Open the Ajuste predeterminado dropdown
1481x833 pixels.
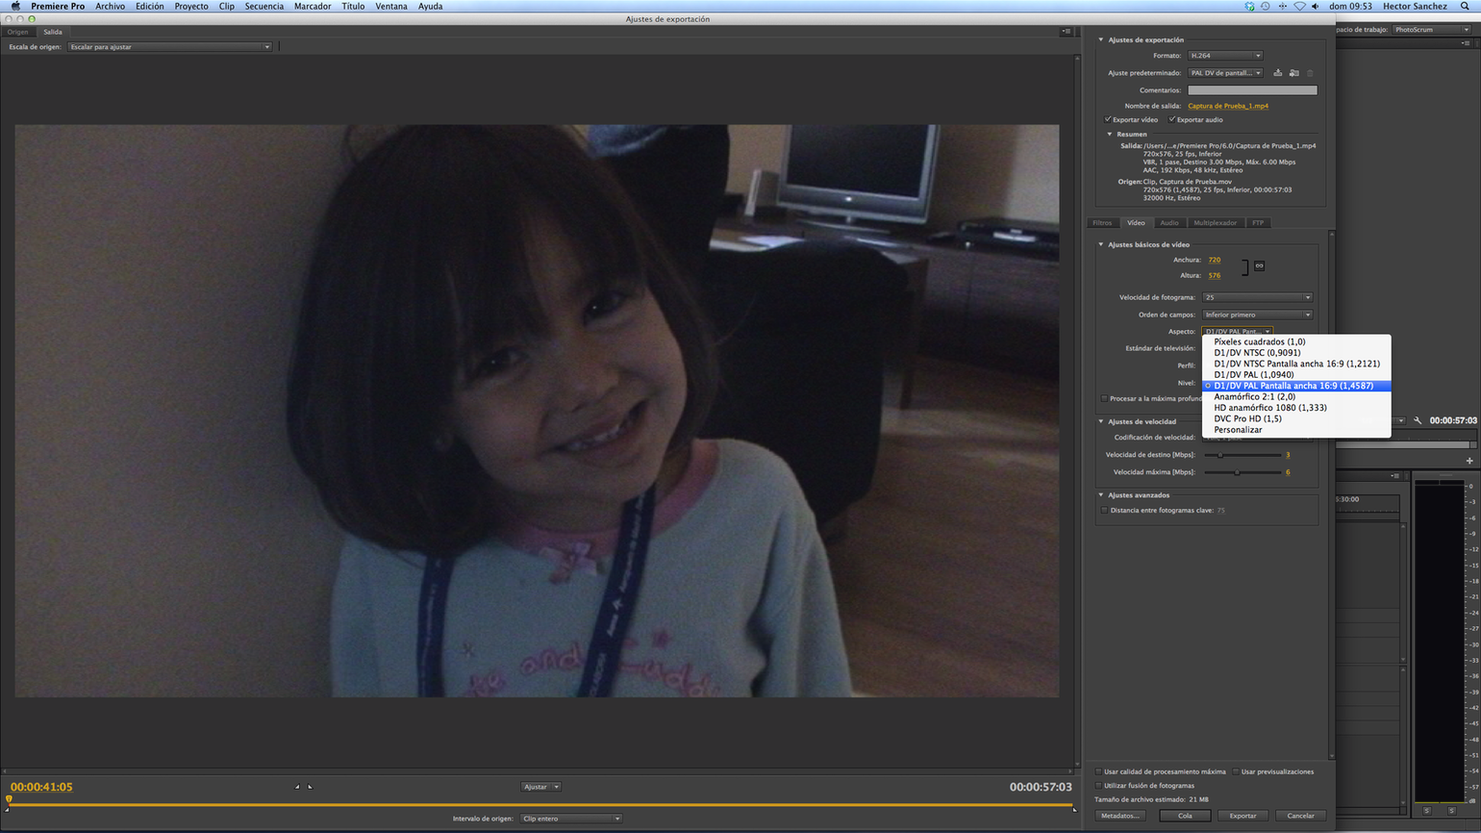tap(1225, 73)
